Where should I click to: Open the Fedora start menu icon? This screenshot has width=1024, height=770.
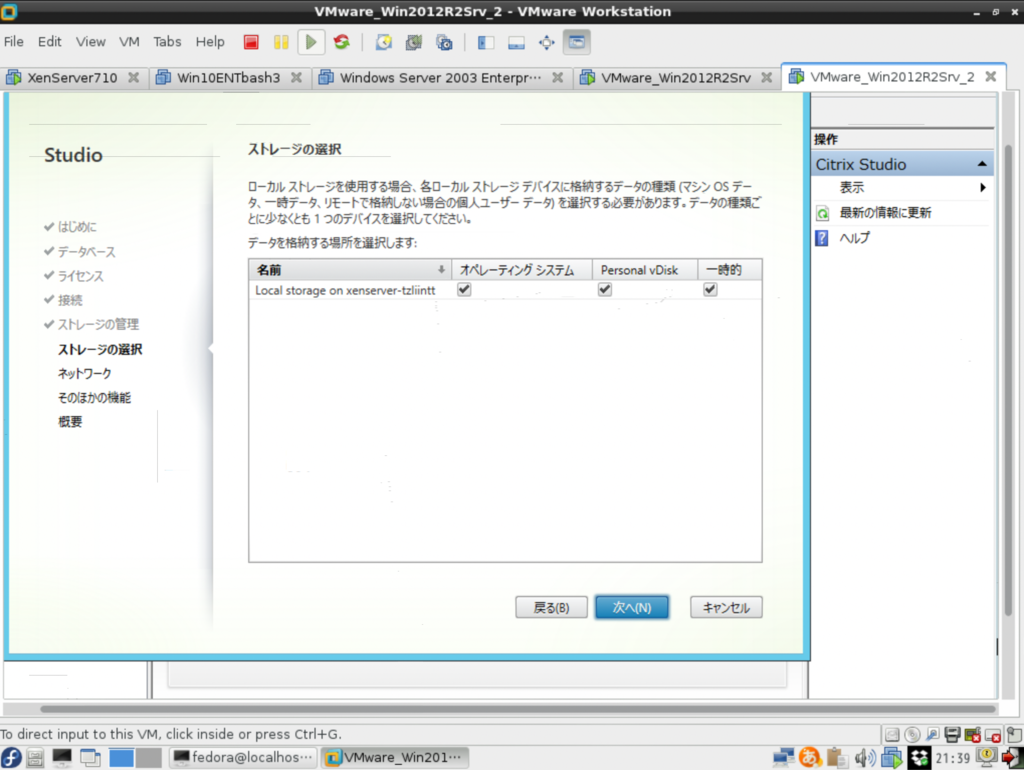[11, 758]
